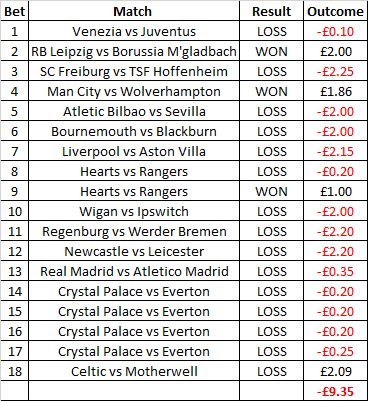Select the Regenburg vs Werder Bremen cell

[134, 231]
